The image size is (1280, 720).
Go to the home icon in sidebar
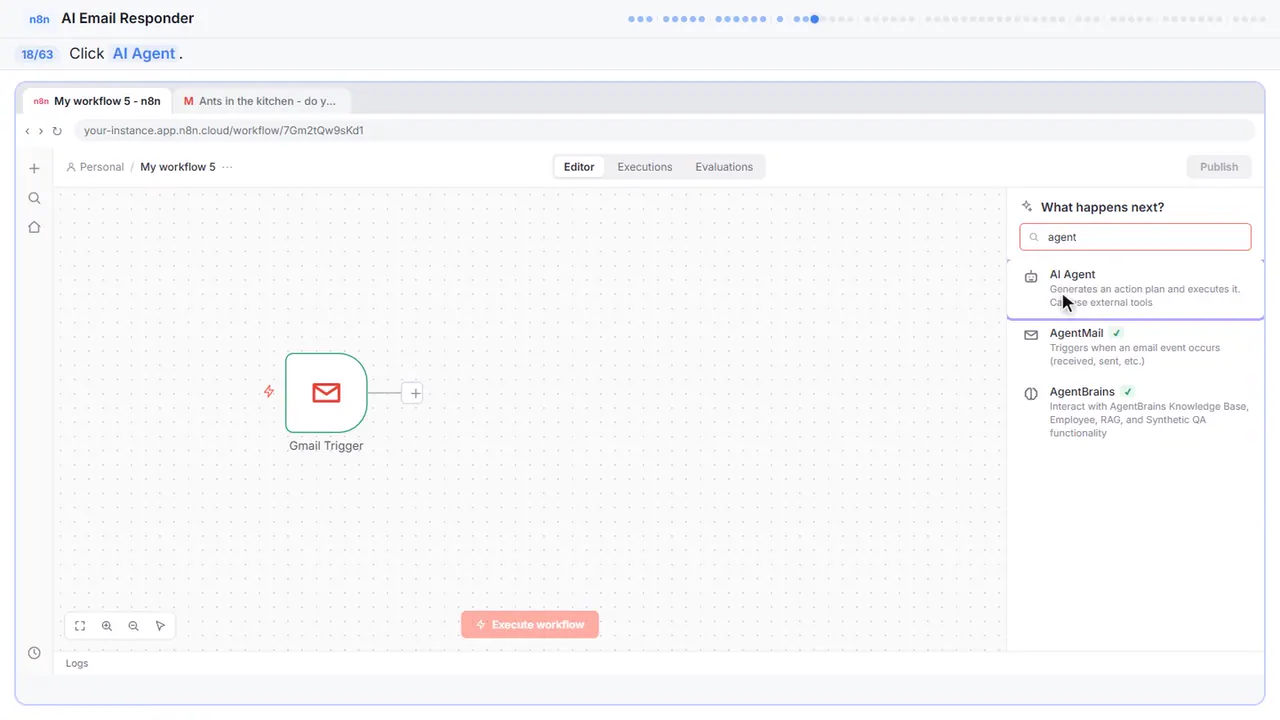[x=34, y=227]
